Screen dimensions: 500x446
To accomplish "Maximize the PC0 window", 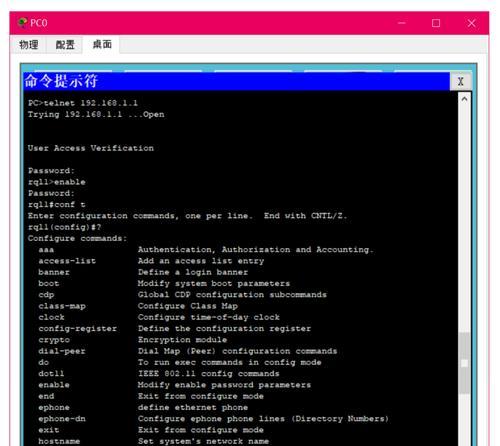I will (436, 23).
